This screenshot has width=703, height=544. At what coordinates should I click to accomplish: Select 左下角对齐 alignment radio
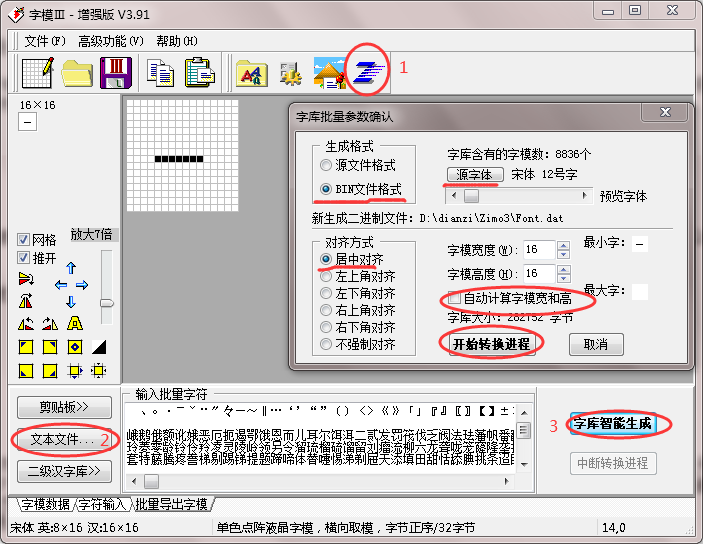tap(326, 293)
